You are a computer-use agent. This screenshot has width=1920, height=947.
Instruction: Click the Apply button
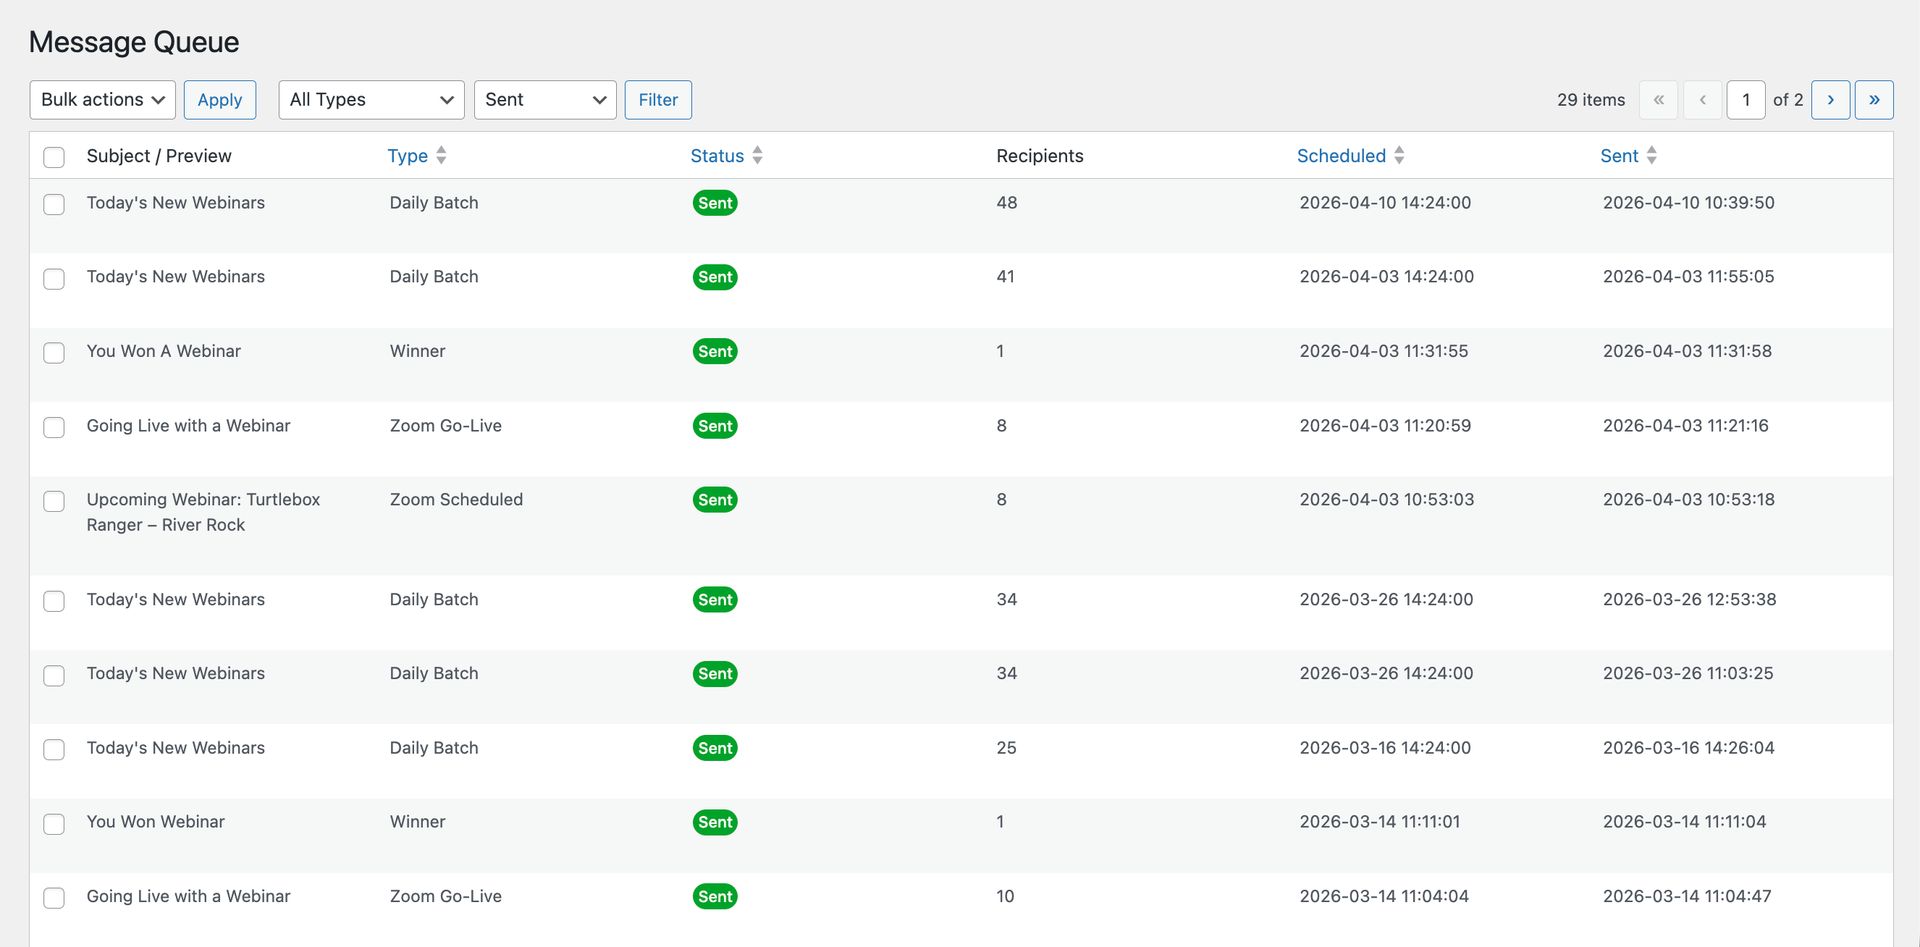[220, 100]
